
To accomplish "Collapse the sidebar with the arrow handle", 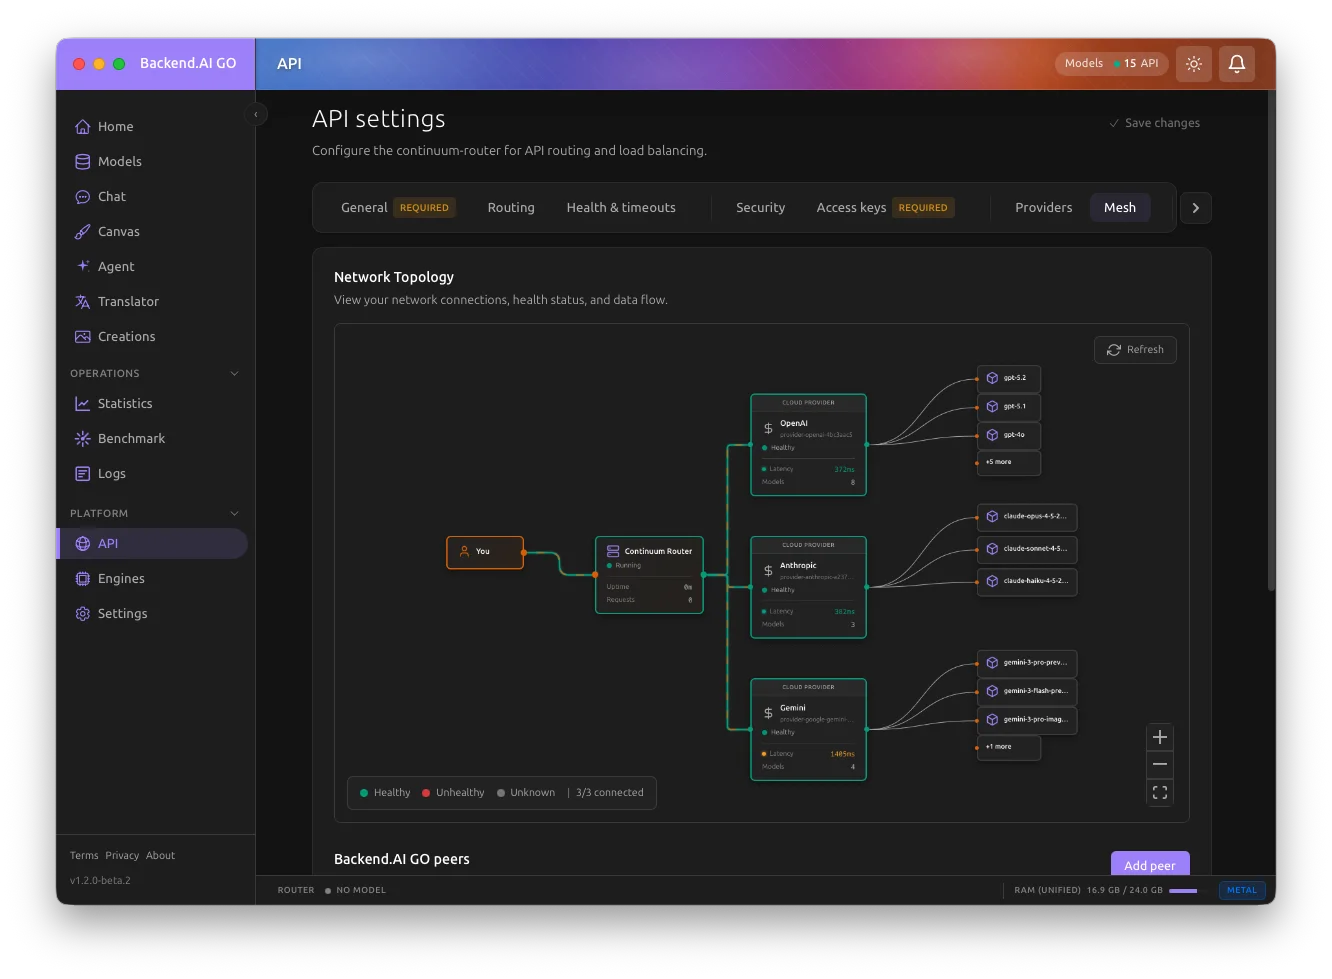I will [257, 114].
